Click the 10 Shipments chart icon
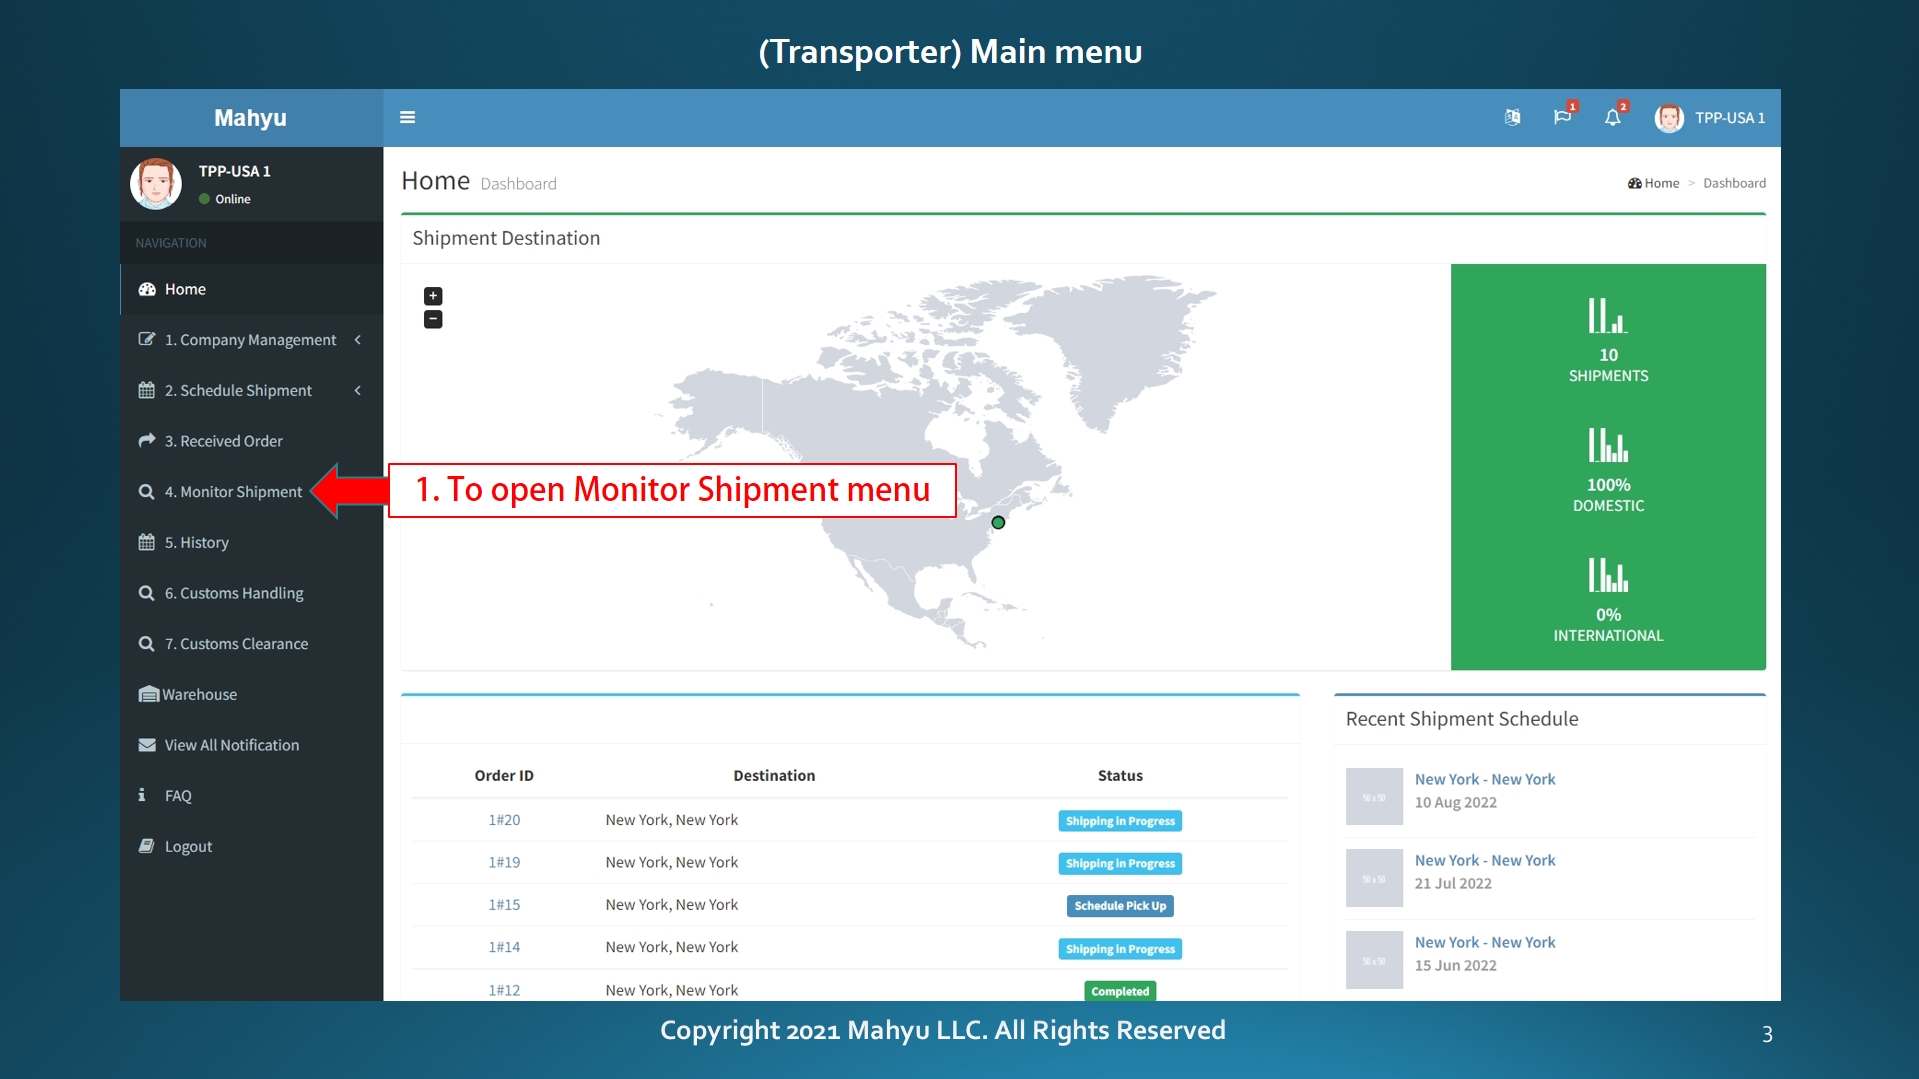The image size is (1919, 1079). (x=1608, y=316)
